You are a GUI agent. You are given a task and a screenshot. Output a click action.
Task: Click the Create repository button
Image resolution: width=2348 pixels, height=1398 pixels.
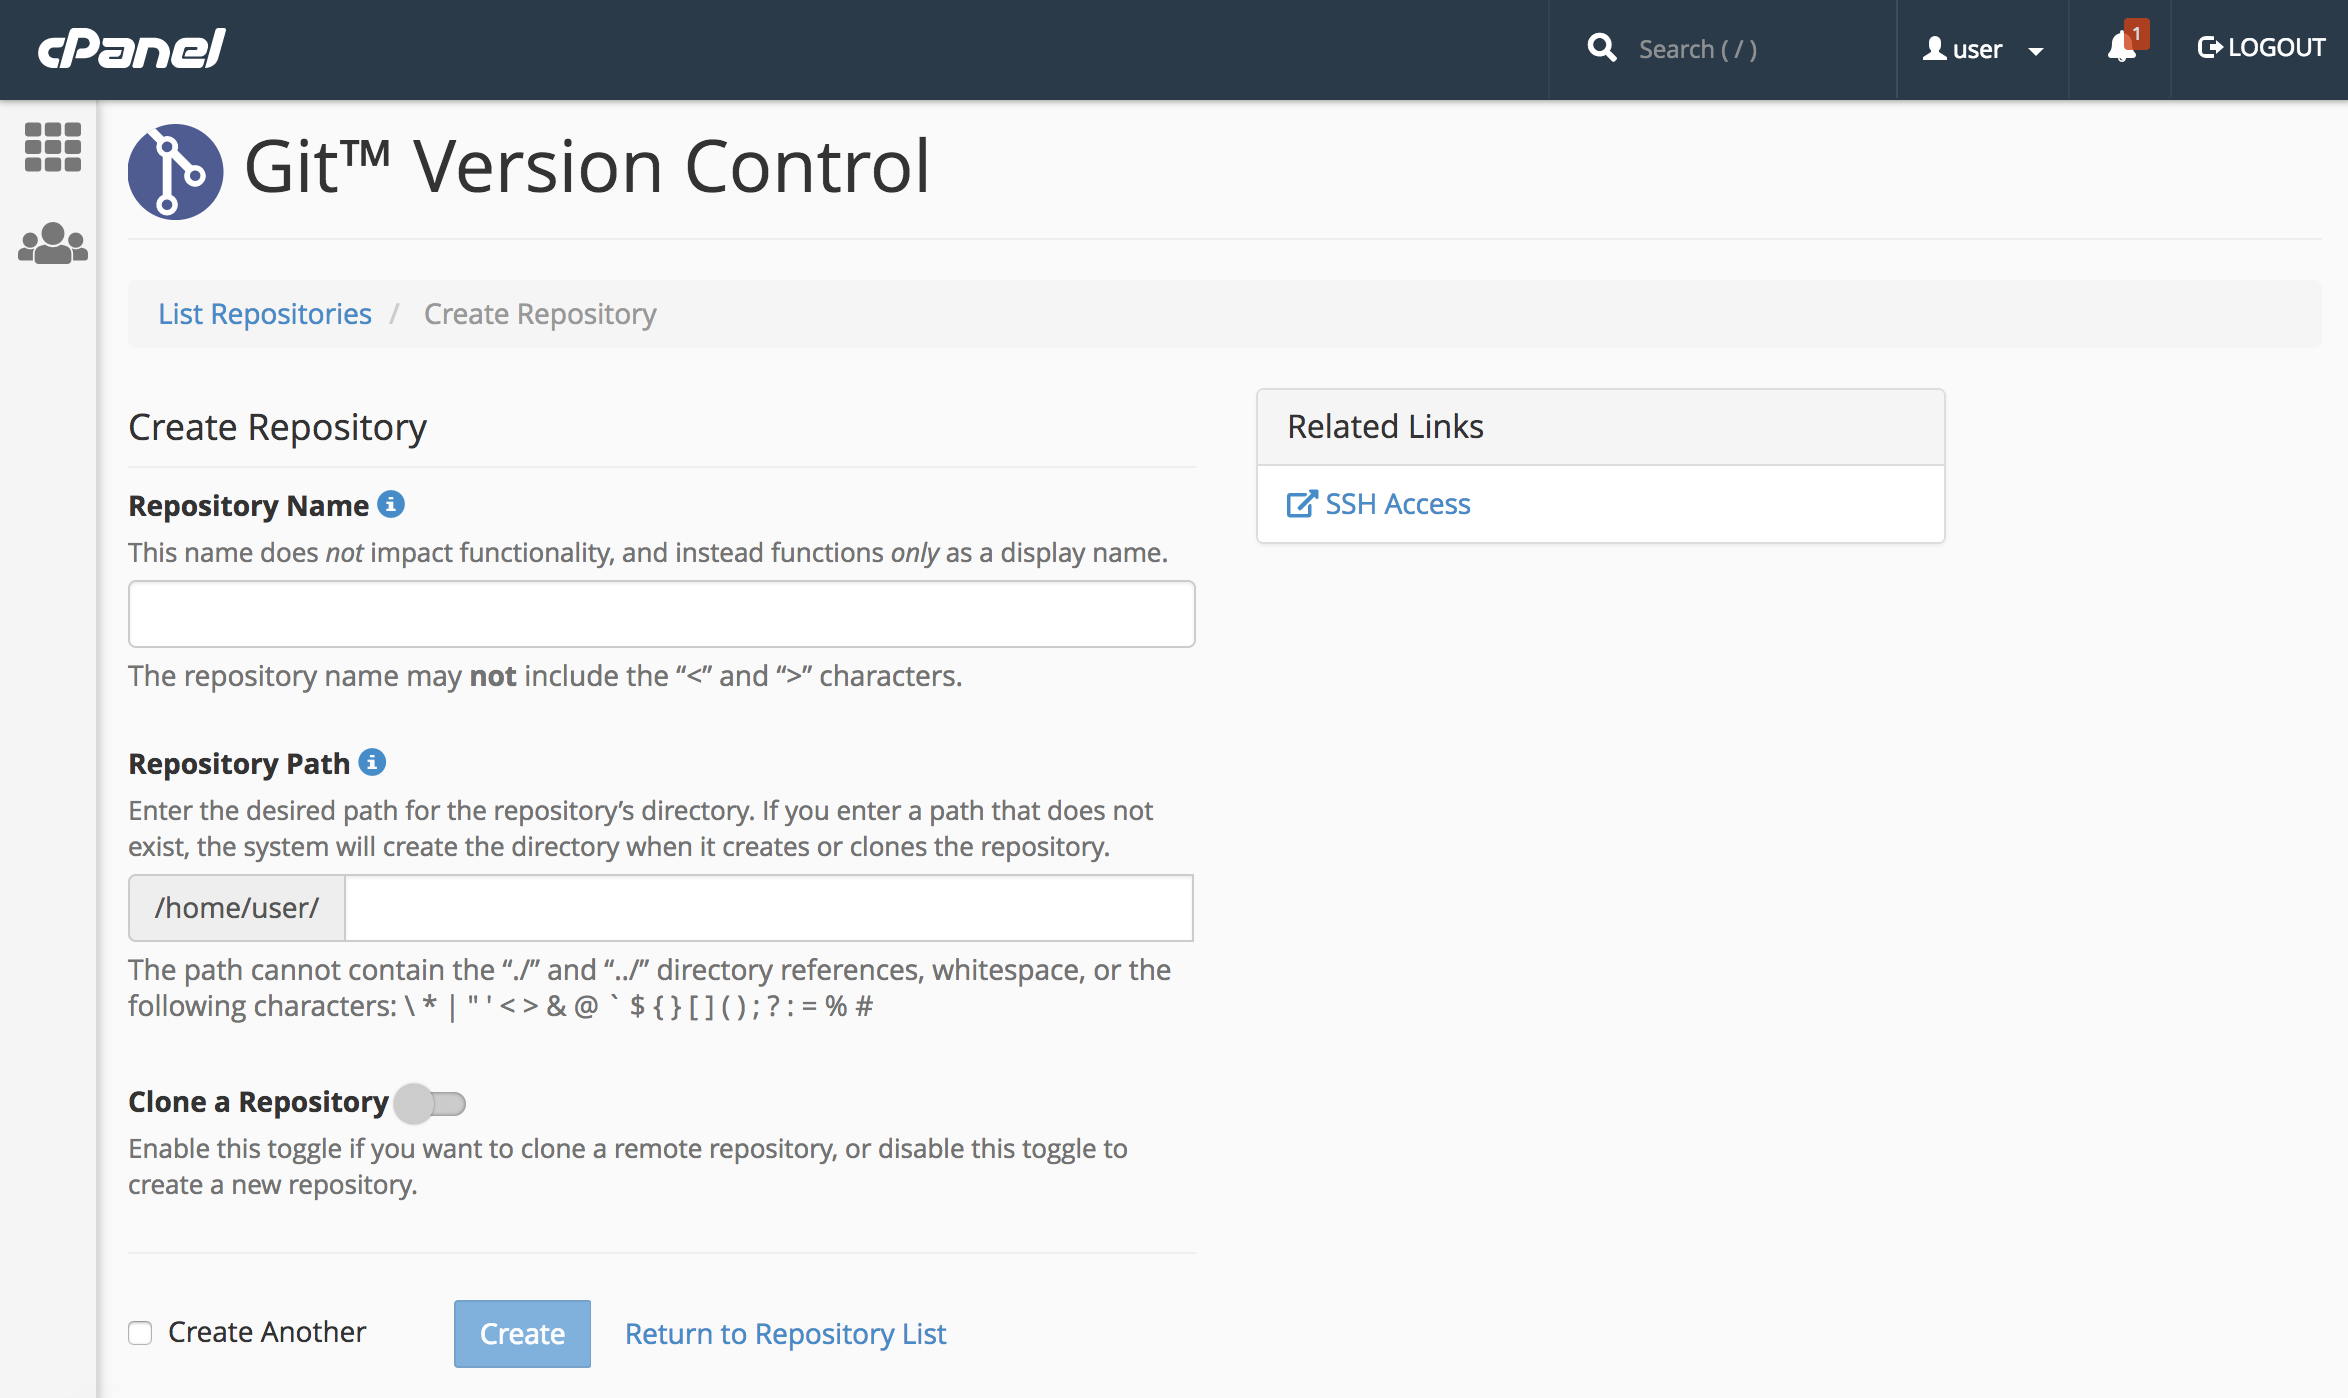point(521,1333)
